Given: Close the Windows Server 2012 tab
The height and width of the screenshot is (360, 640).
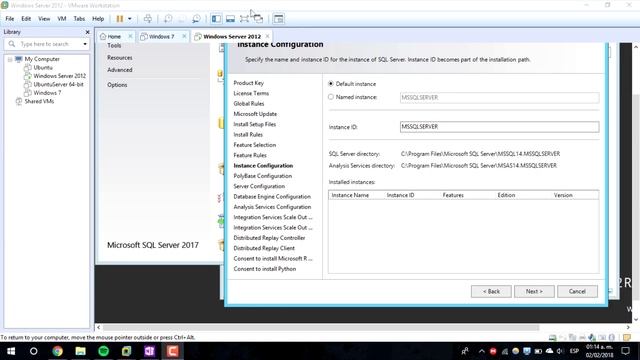Looking at the screenshot, I should (267, 36).
